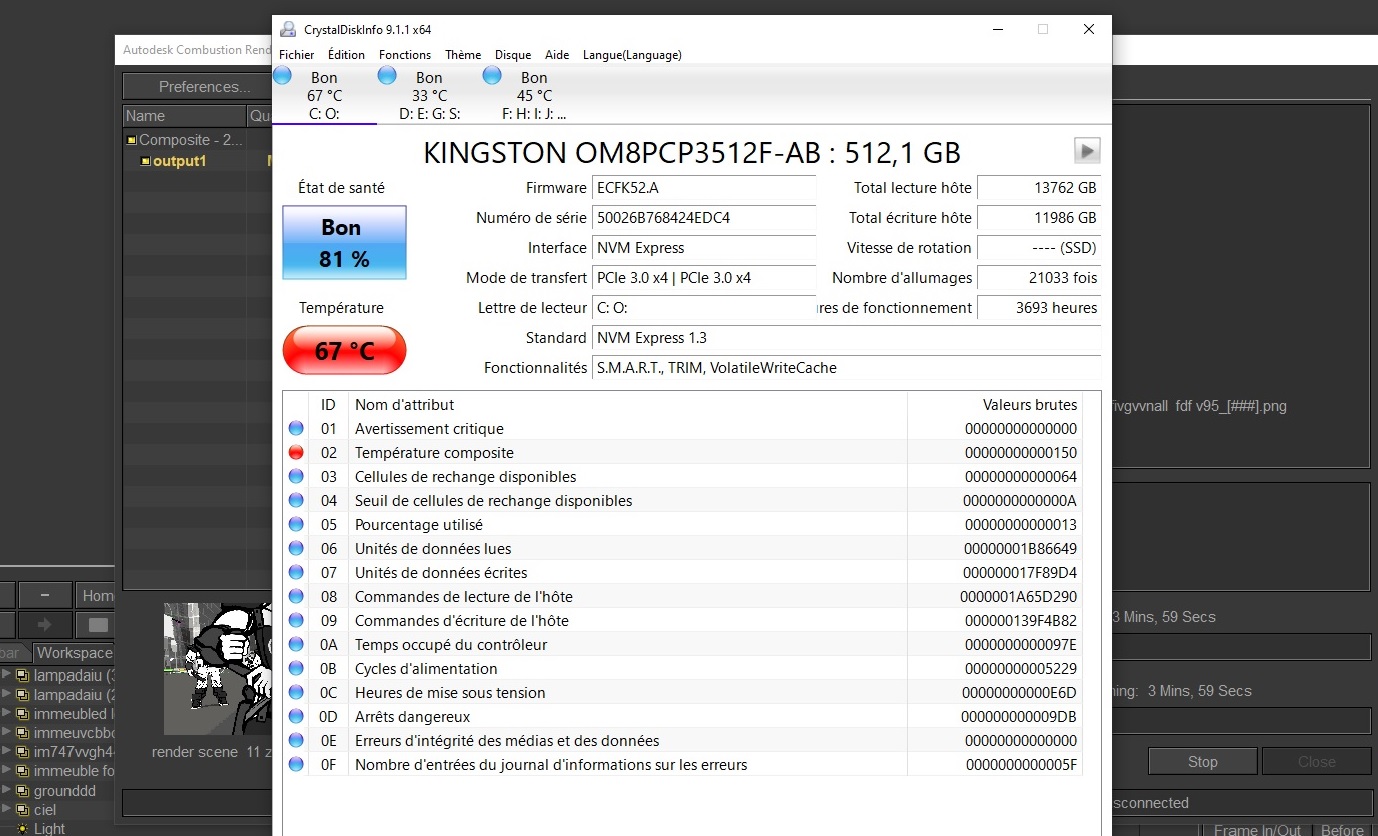Click the play arrow next to the disk title
Image resolution: width=1378 pixels, height=836 pixels.
pyautogui.click(x=1087, y=151)
